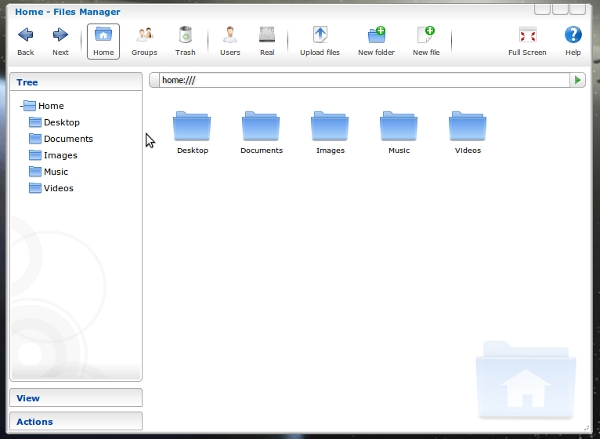
Task: Go back with the Back arrow
Action: [26, 41]
